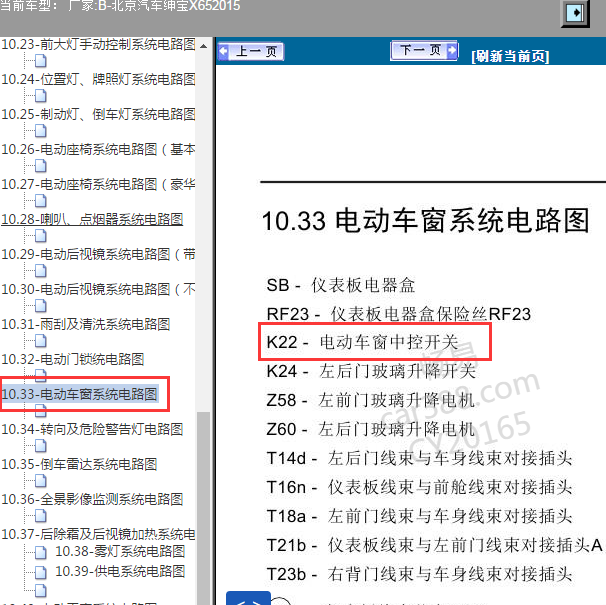Go to previous page with 上一页 button
This screenshot has height=605, width=606.
pyautogui.click(x=251, y=52)
